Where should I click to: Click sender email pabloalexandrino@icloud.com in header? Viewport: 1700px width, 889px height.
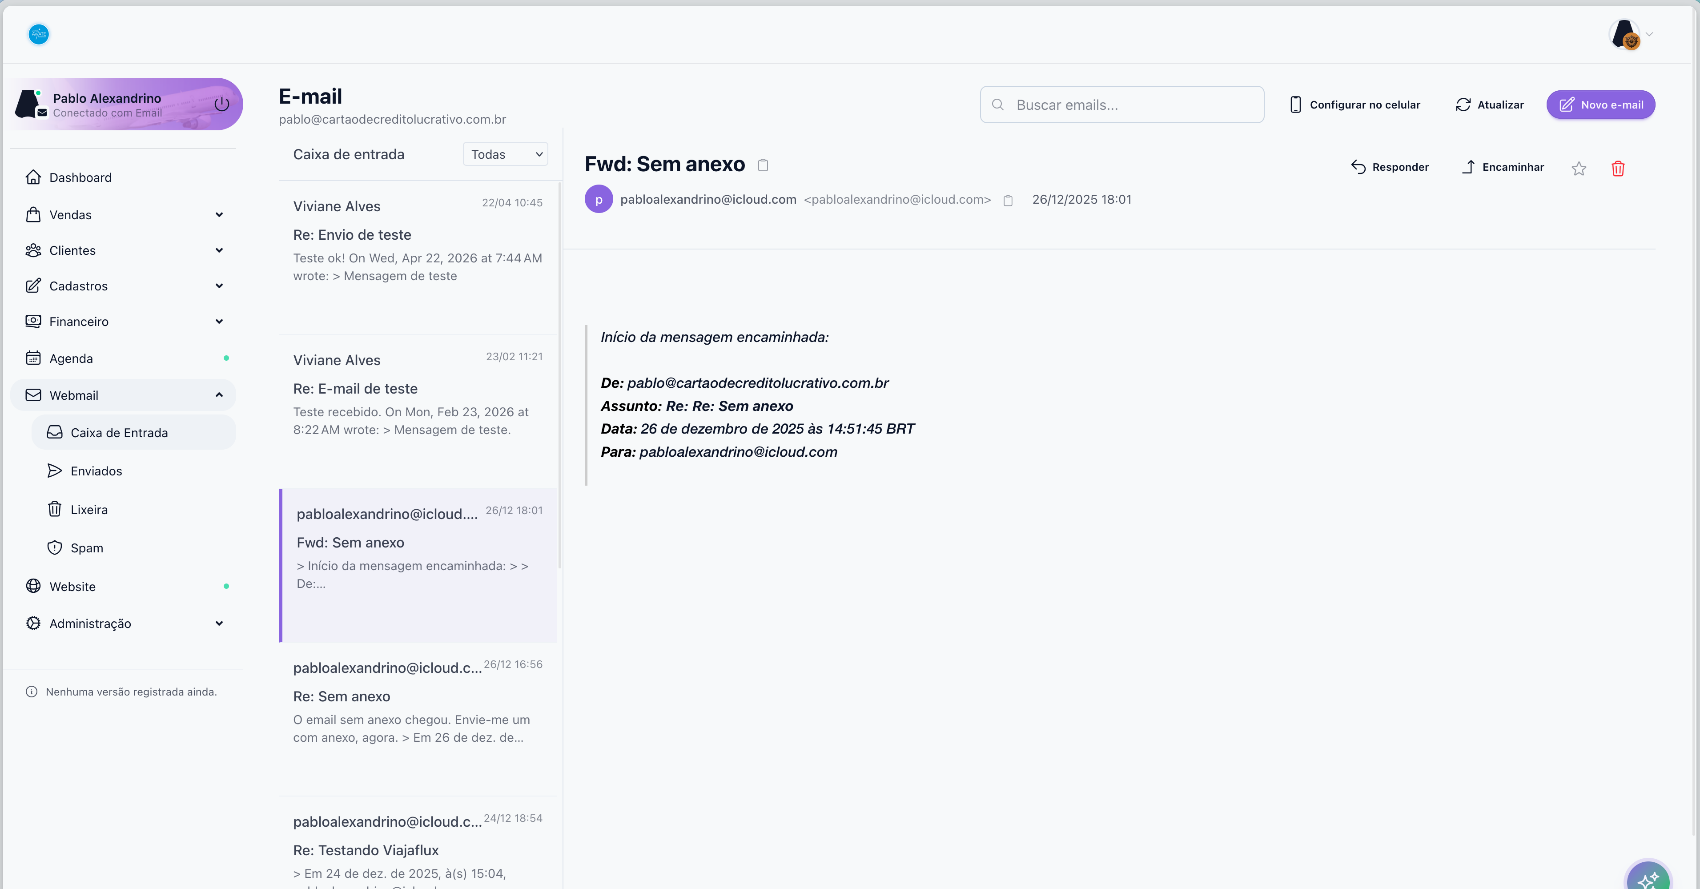pyautogui.click(x=708, y=200)
